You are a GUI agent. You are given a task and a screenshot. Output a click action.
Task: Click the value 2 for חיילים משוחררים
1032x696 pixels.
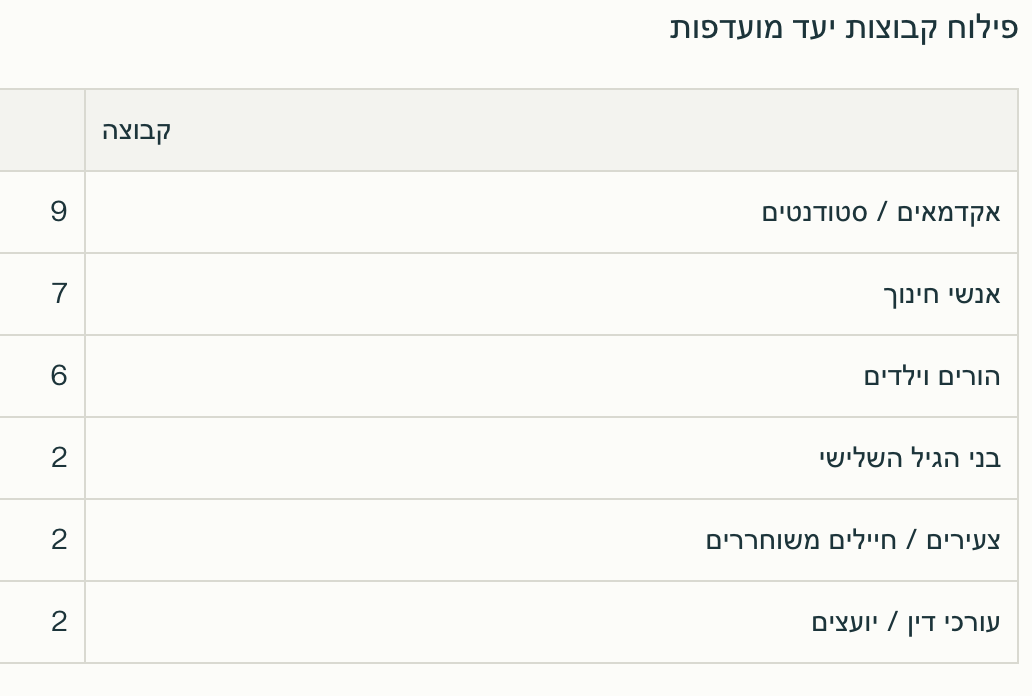tap(59, 539)
